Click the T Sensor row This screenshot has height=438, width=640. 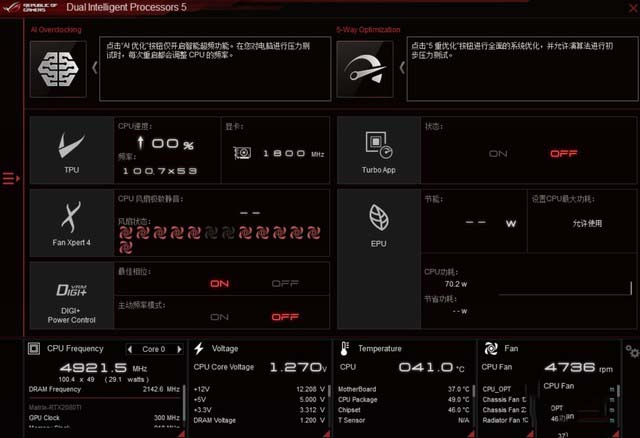(403, 420)
